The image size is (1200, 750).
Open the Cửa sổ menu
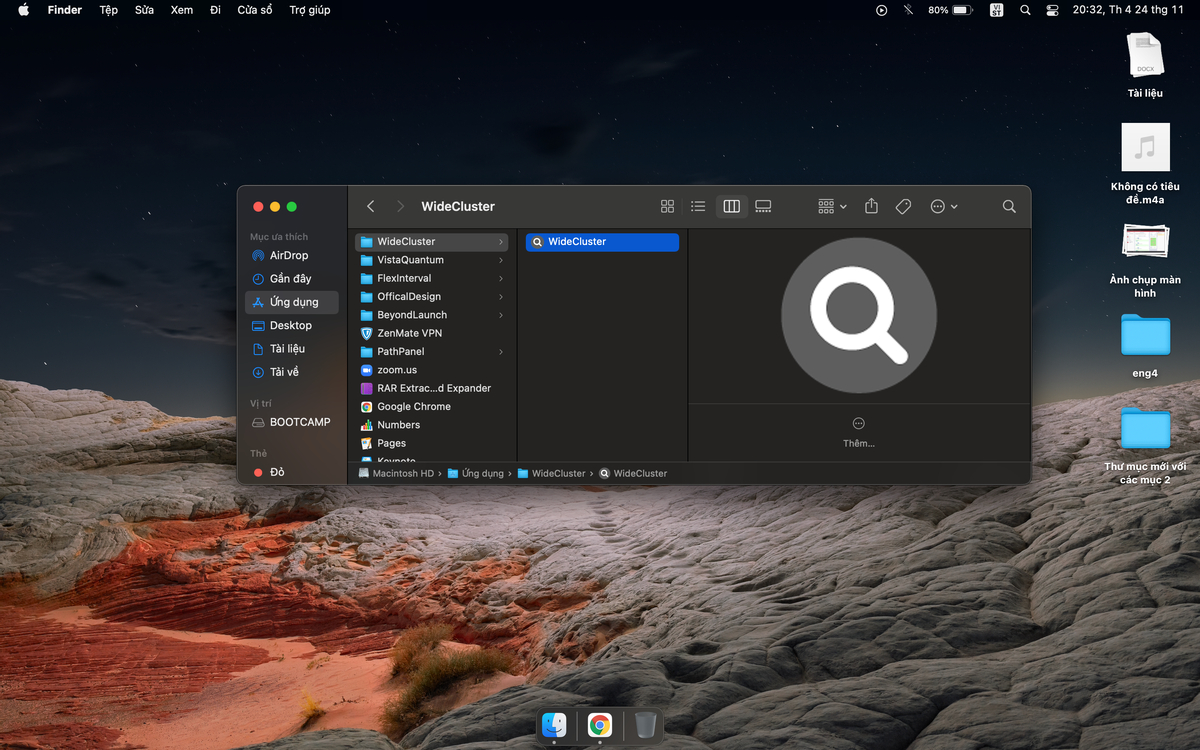coord(255,10)
